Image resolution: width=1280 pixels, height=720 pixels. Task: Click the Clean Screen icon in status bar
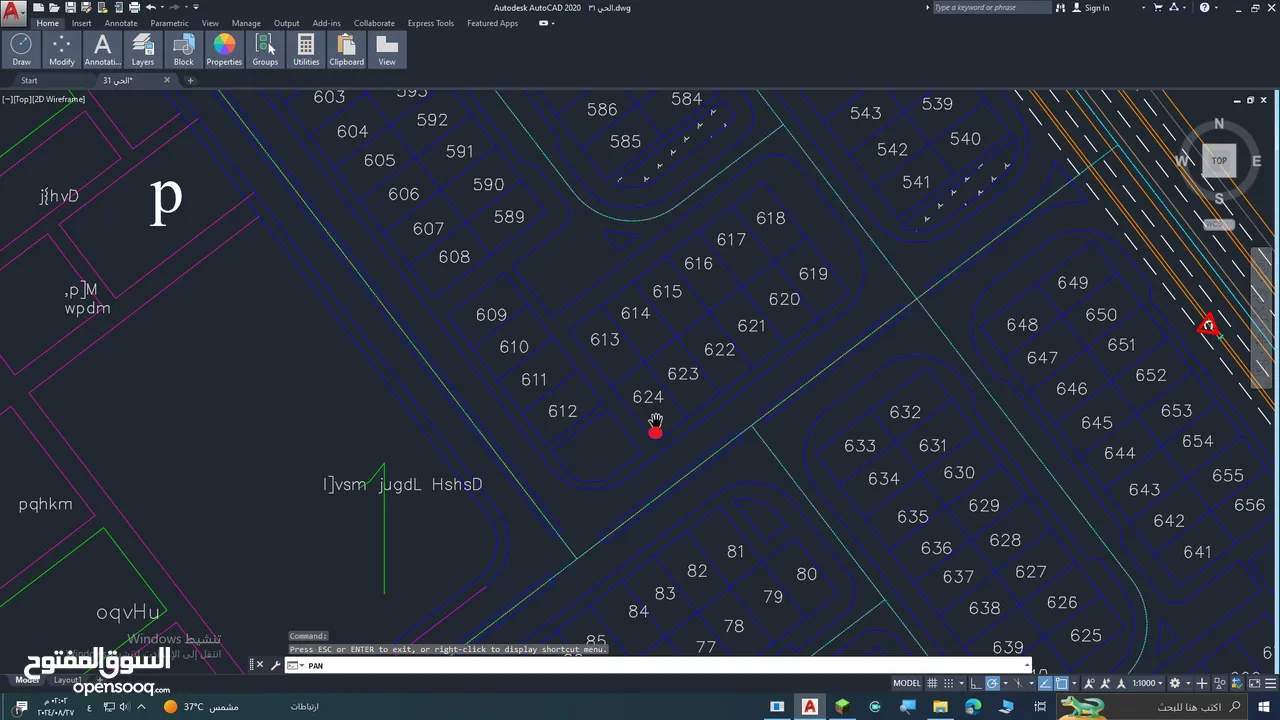click(1254, 683)
